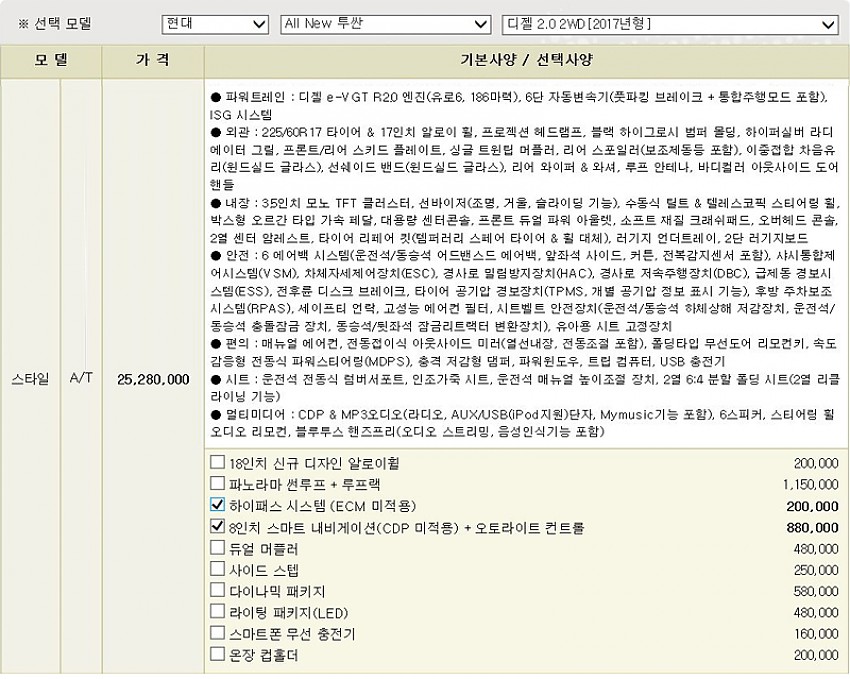Uncheck the 하이패스 시스템 option

coord(218,505)
